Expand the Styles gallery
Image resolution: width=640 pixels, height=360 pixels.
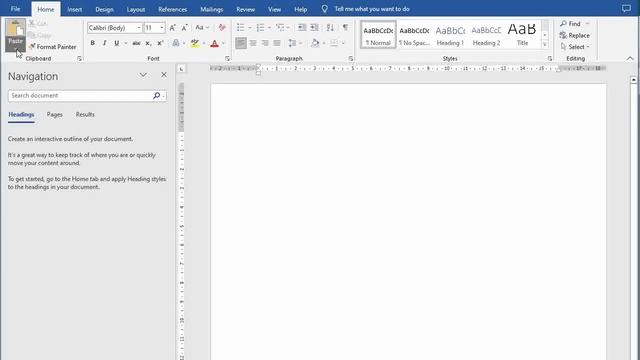click(x=545, y=44)
